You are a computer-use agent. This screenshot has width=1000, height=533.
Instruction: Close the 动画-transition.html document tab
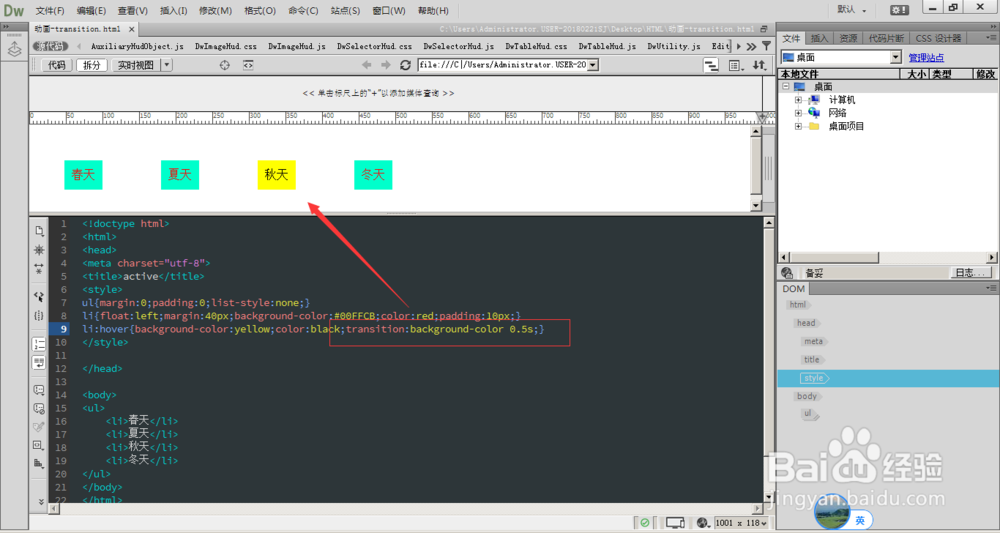click(131, 29)
